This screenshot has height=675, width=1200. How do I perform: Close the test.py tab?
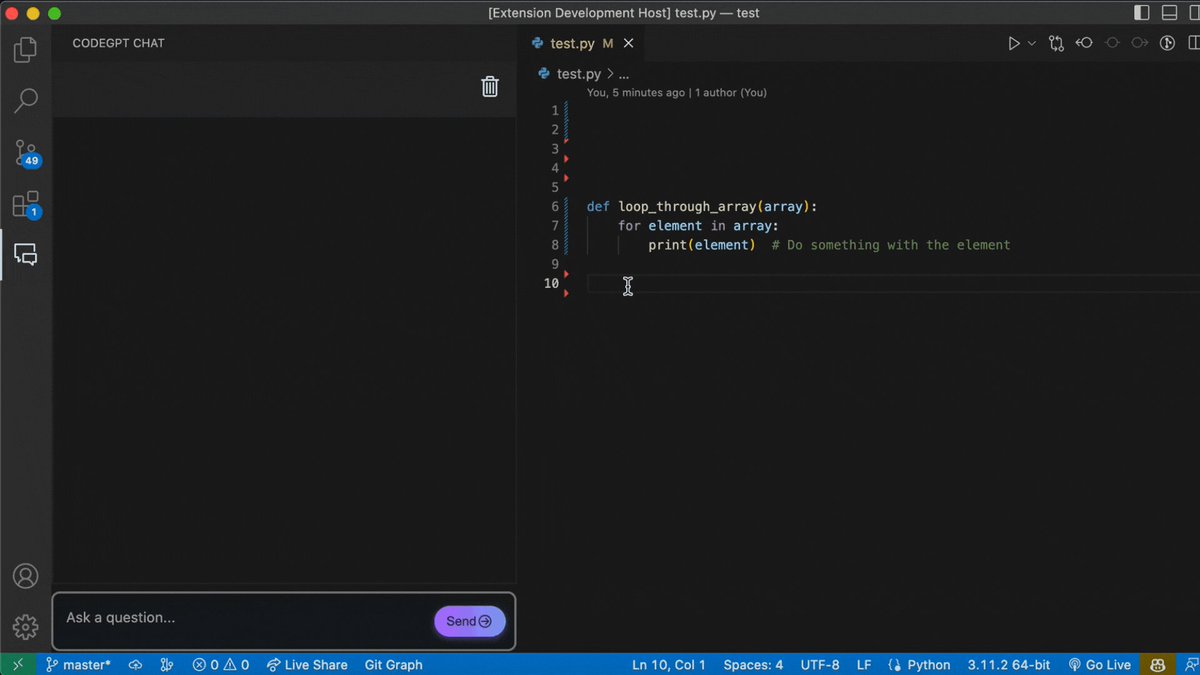click(628, 43)
